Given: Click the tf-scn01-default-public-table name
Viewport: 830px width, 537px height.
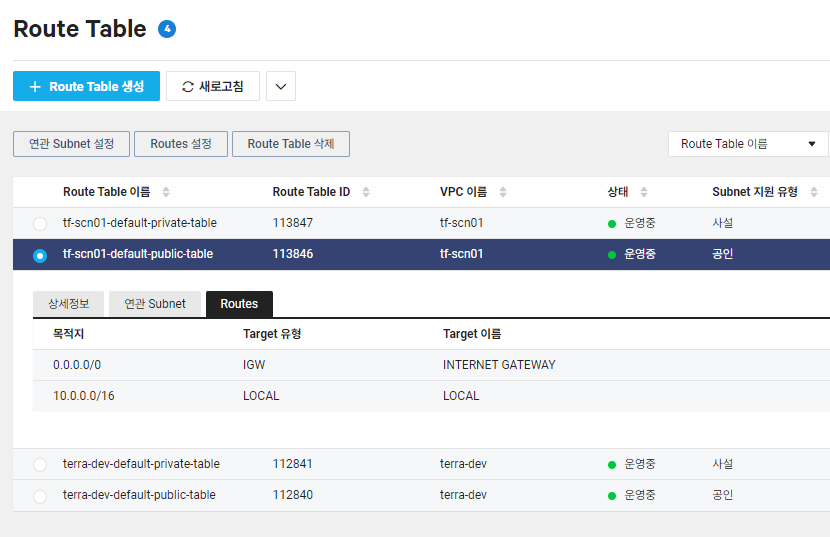Looking at the screenshot, I should pyautogui.click(x=138, y=254).
